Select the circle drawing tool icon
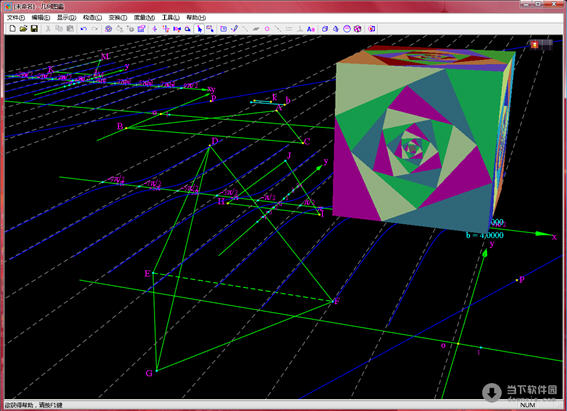The width and height of the screenshot is (567, 411). pos(267,29)
